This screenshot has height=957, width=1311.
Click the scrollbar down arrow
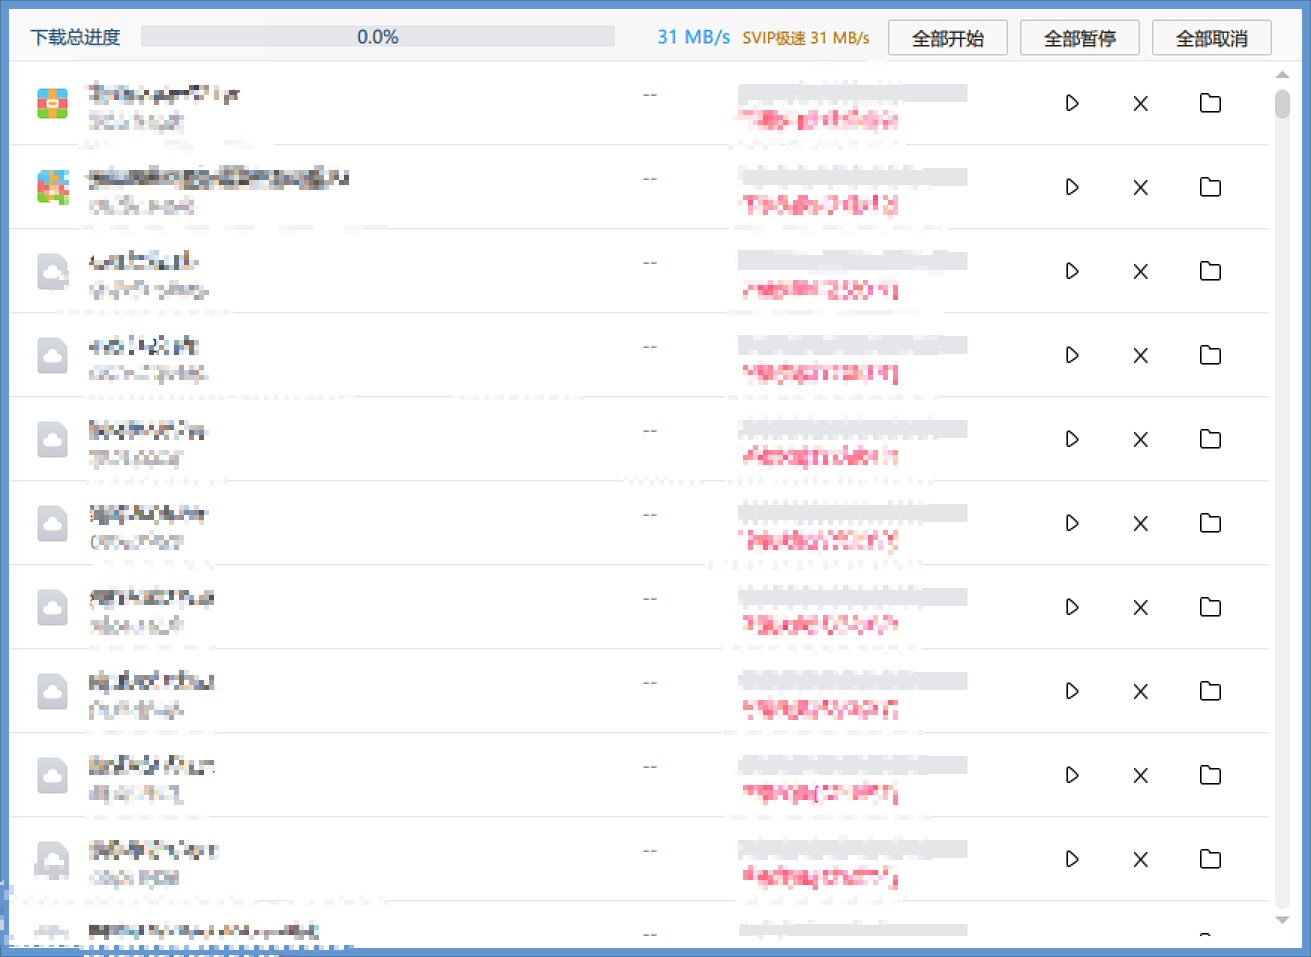(x=1282, y=920)
